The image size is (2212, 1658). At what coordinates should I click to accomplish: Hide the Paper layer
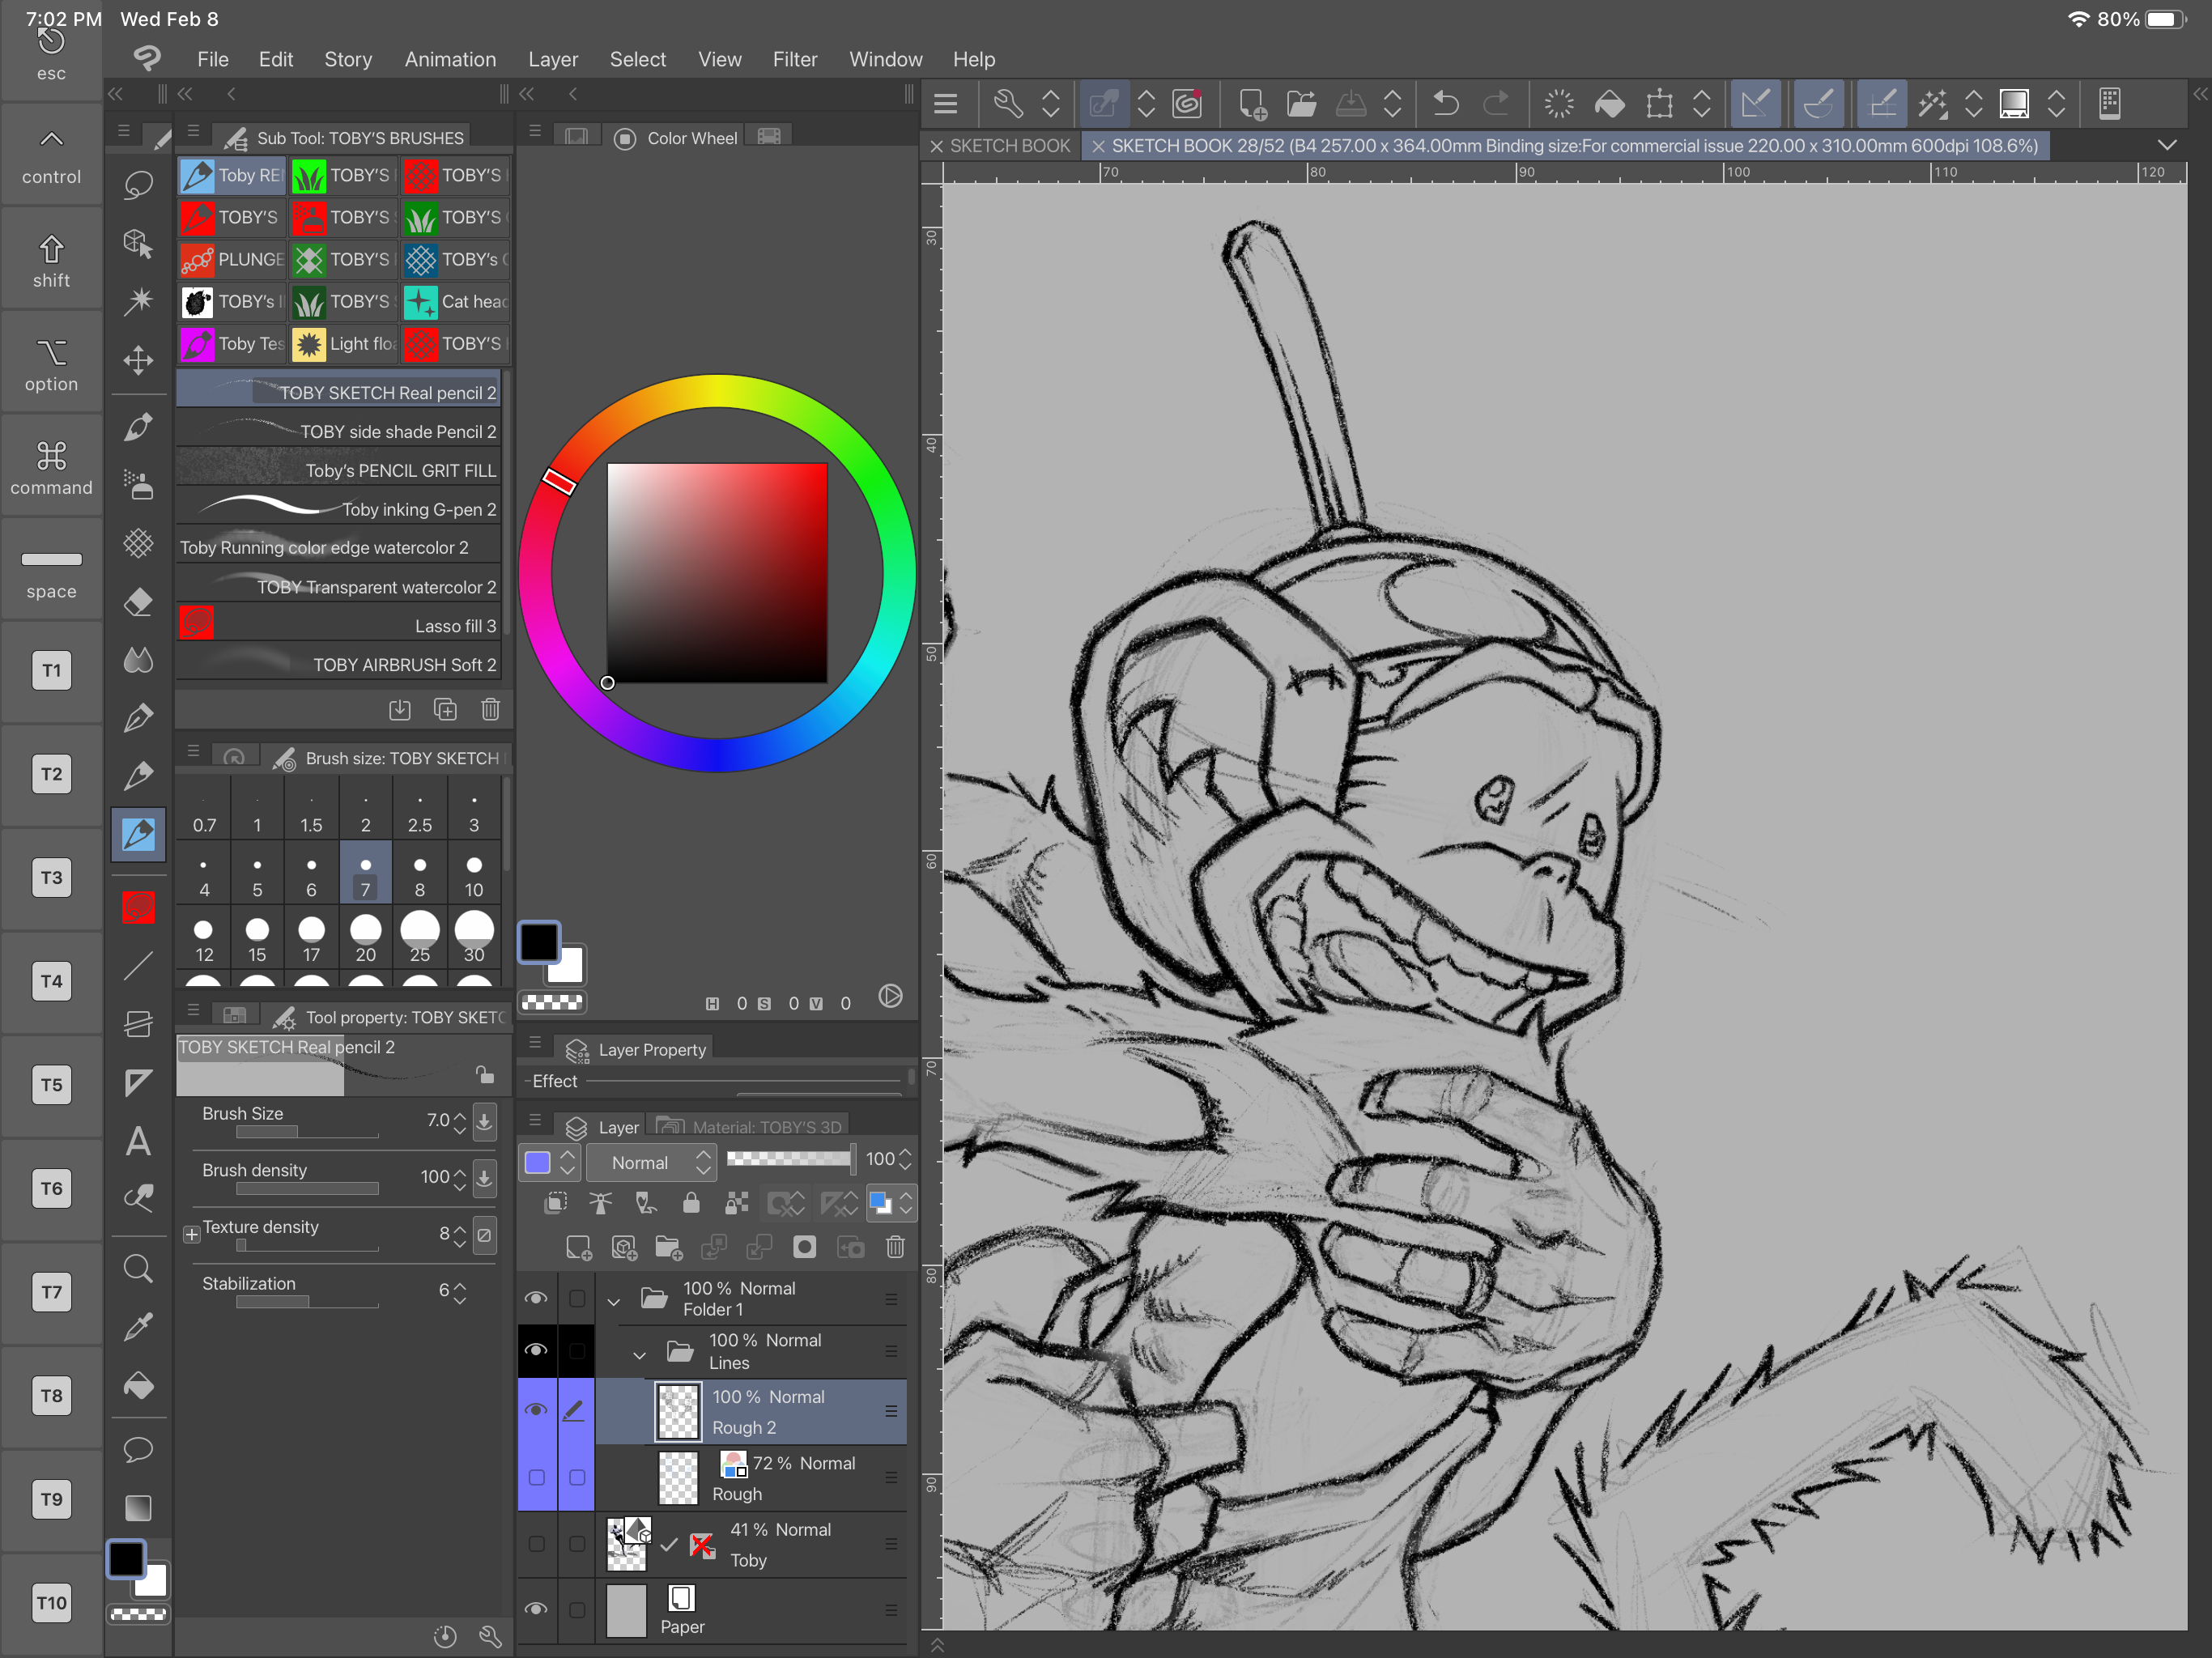coord(536,1609)
